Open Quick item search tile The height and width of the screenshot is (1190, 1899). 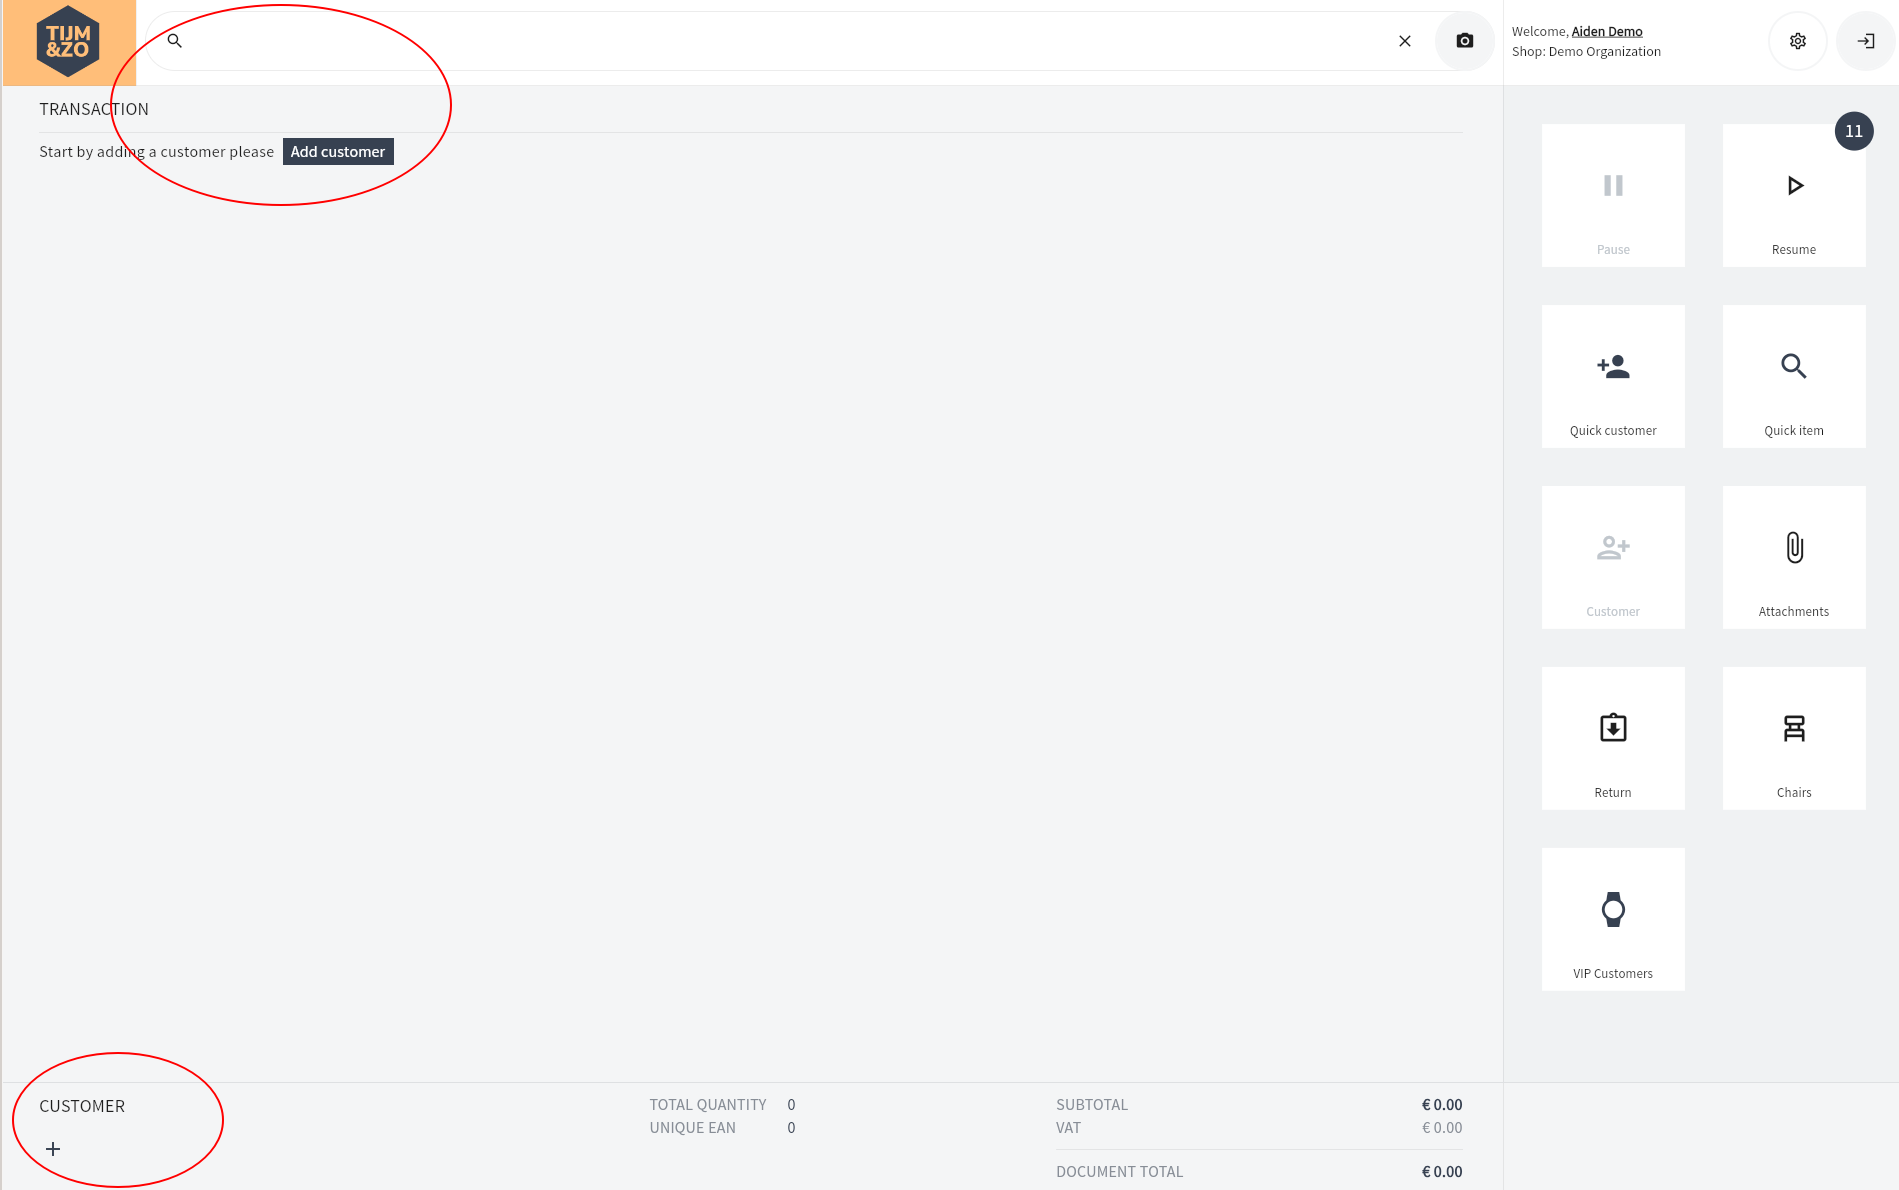[x=1794, y=377]
